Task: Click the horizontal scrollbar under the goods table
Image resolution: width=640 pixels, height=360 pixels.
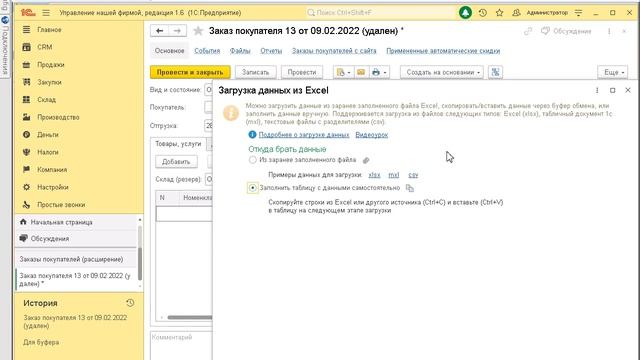Action: click(x=189, y=317)
